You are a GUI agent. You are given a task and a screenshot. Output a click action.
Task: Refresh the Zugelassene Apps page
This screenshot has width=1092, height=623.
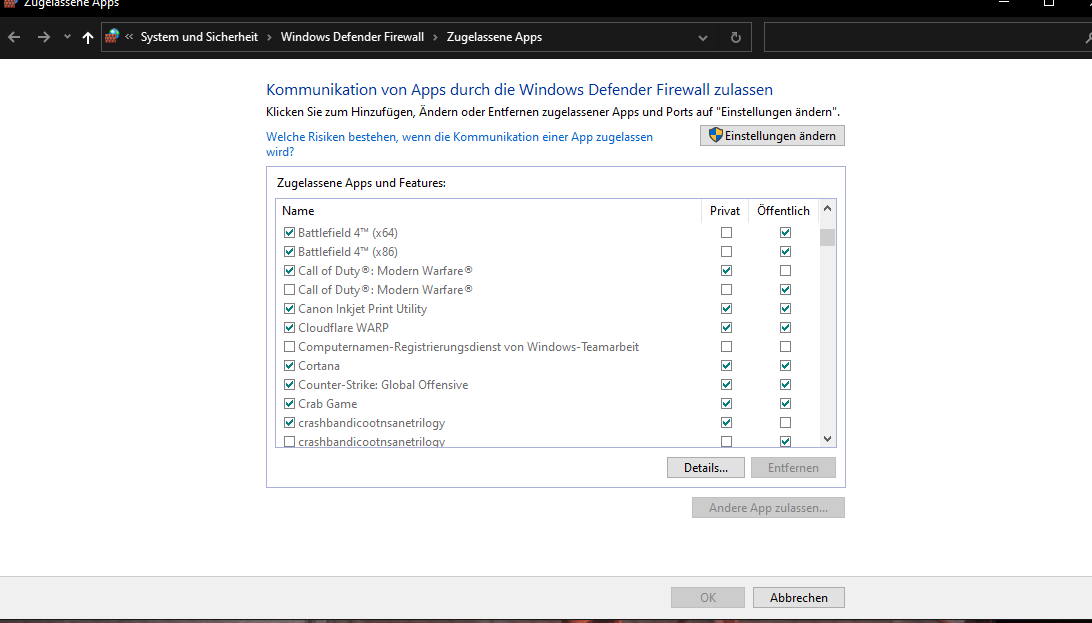(x=735, y=38)
